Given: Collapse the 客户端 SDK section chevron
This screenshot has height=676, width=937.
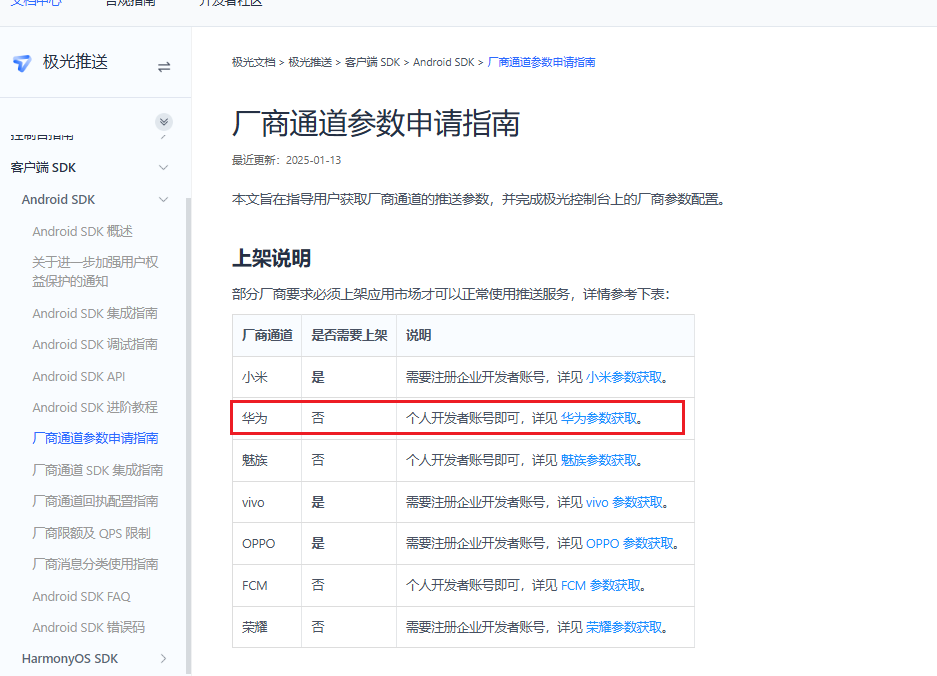Looking at the screenshot, I should [163, 167].
